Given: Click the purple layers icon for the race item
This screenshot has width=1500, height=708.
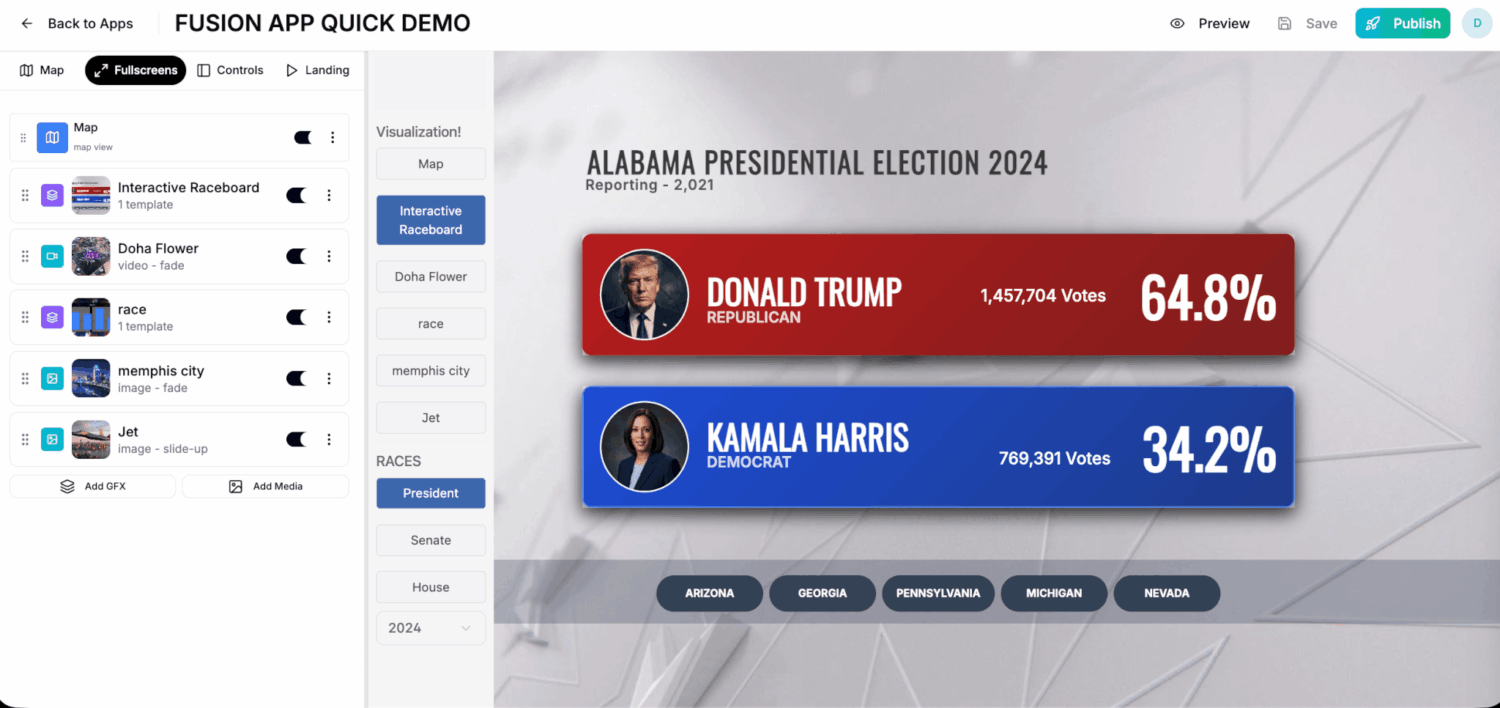Looking at the screenshot, I should (x=52, y=318).
